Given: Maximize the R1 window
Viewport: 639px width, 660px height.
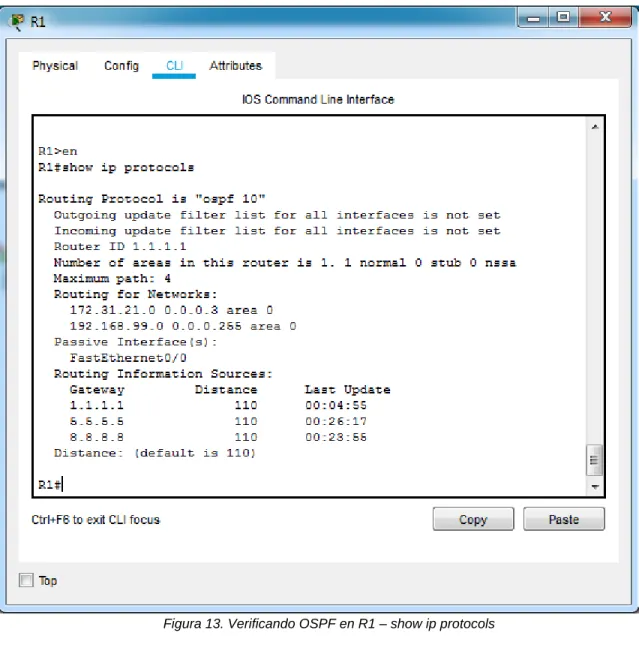Looking at the screenshot, I should (x=563, y=18).
